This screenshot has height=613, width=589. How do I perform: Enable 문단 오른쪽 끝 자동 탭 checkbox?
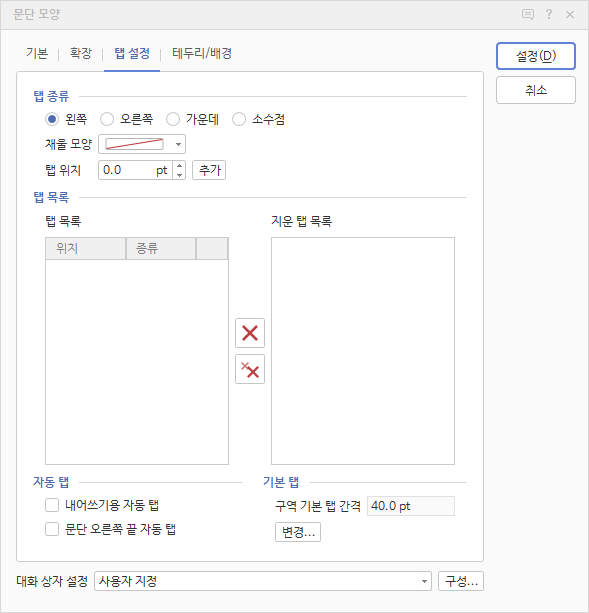[52, 529]
